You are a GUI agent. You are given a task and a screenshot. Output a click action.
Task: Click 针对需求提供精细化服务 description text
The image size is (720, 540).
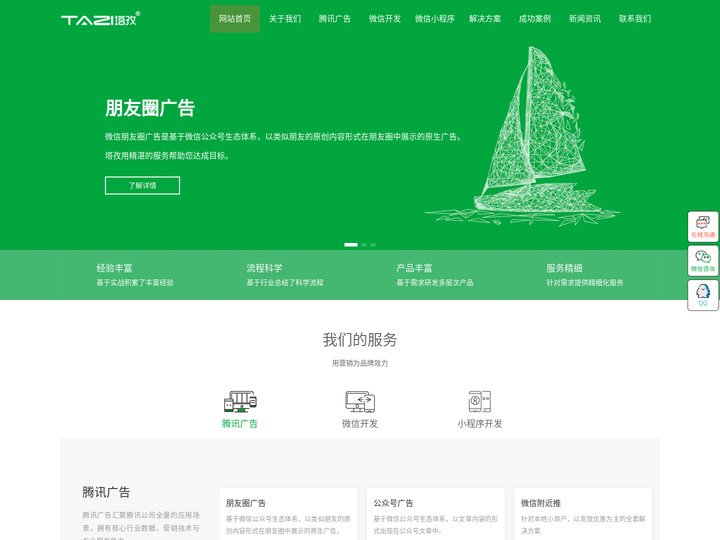point(585,282)
